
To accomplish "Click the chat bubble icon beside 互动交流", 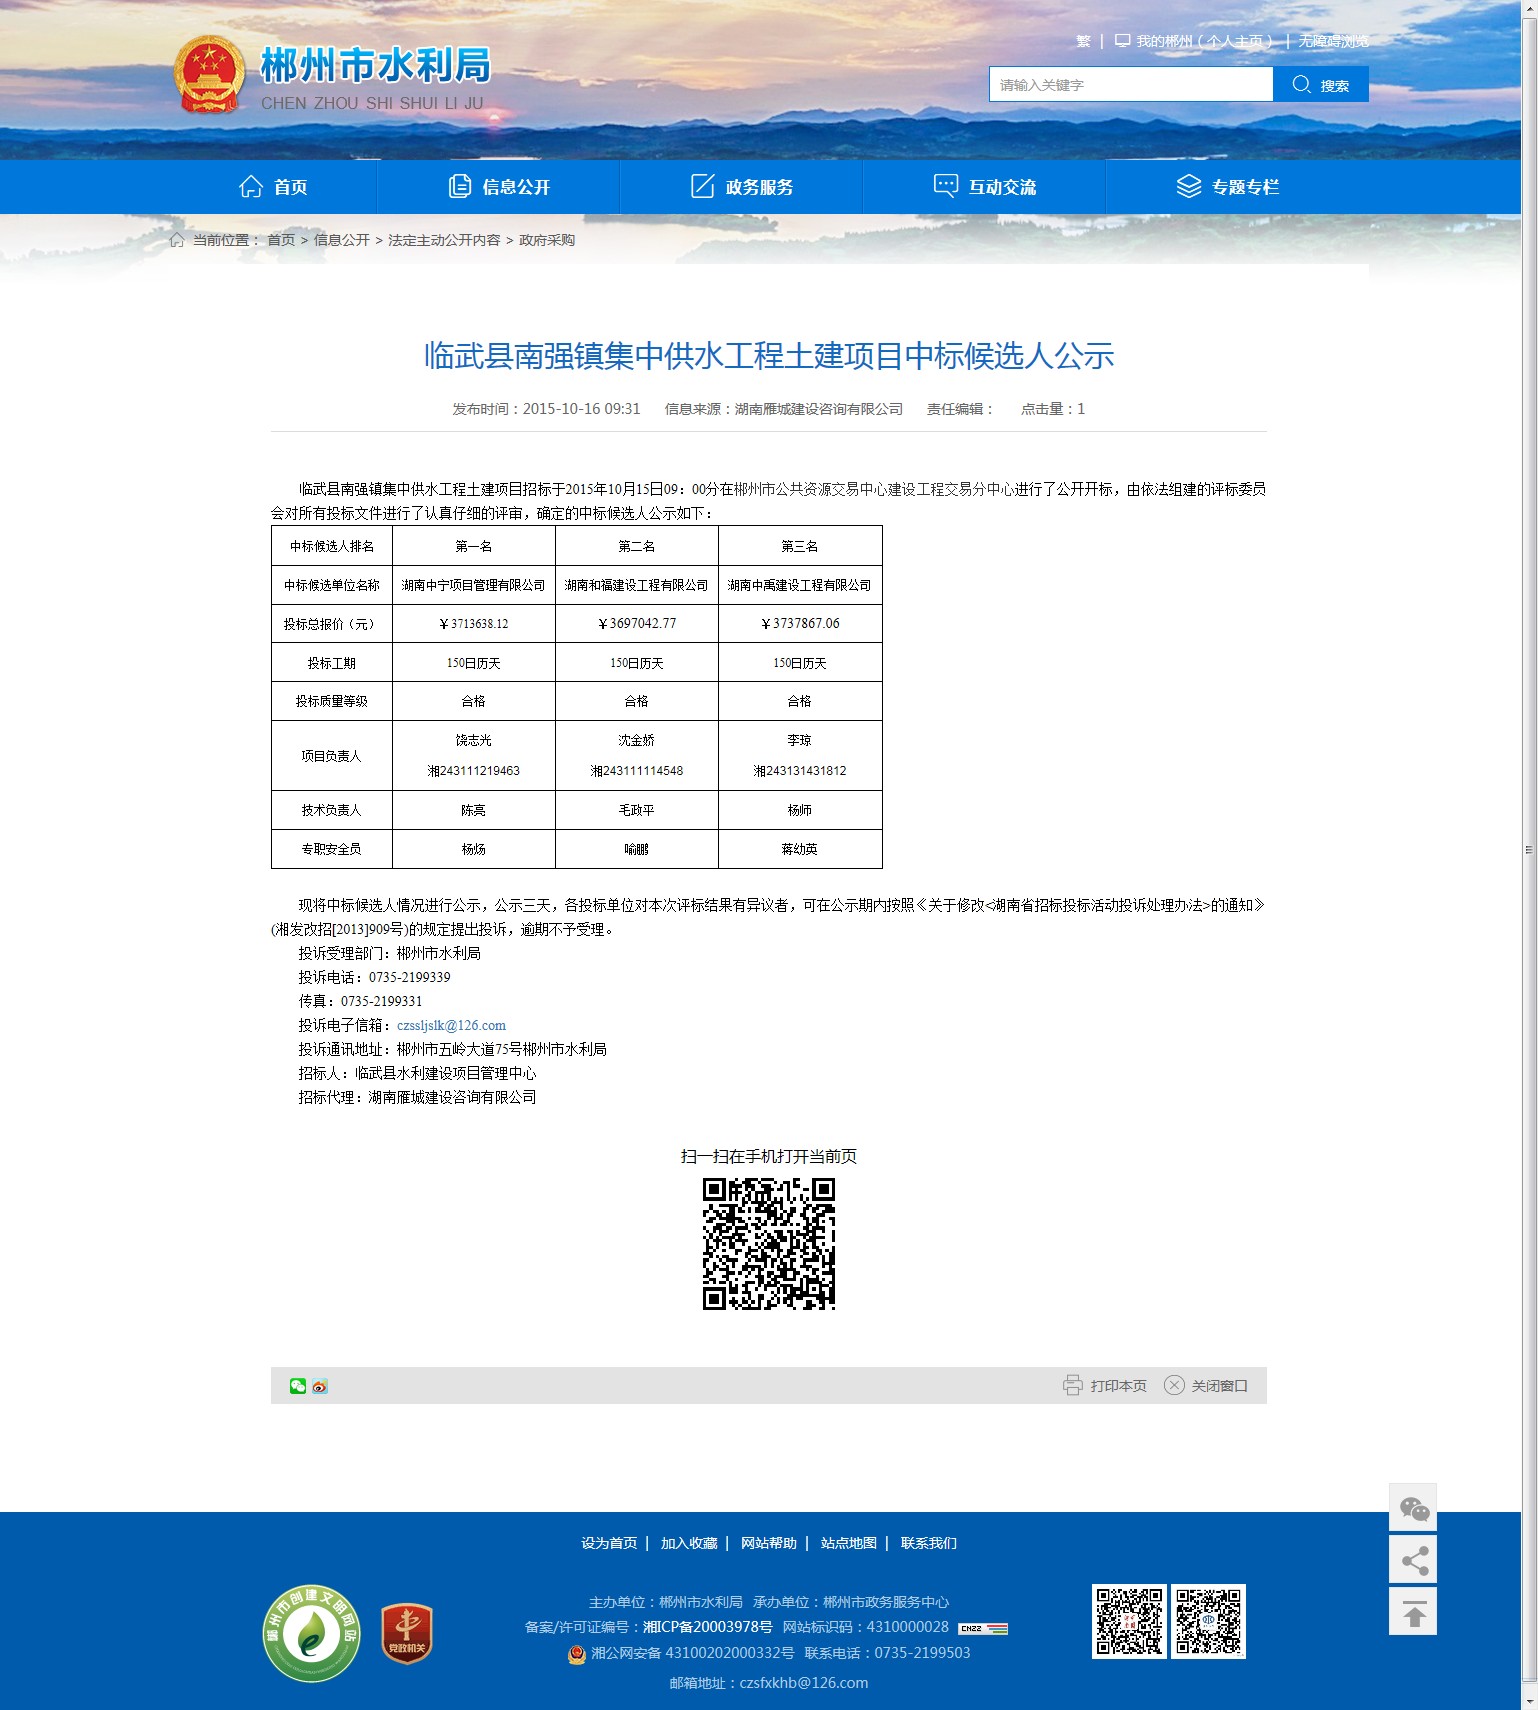I will click(946, 187).
